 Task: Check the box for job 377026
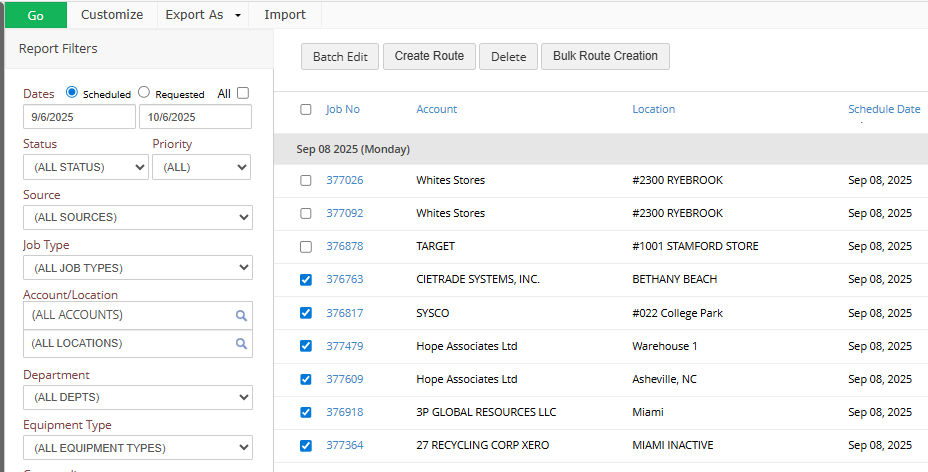click(x=306, y=180)
